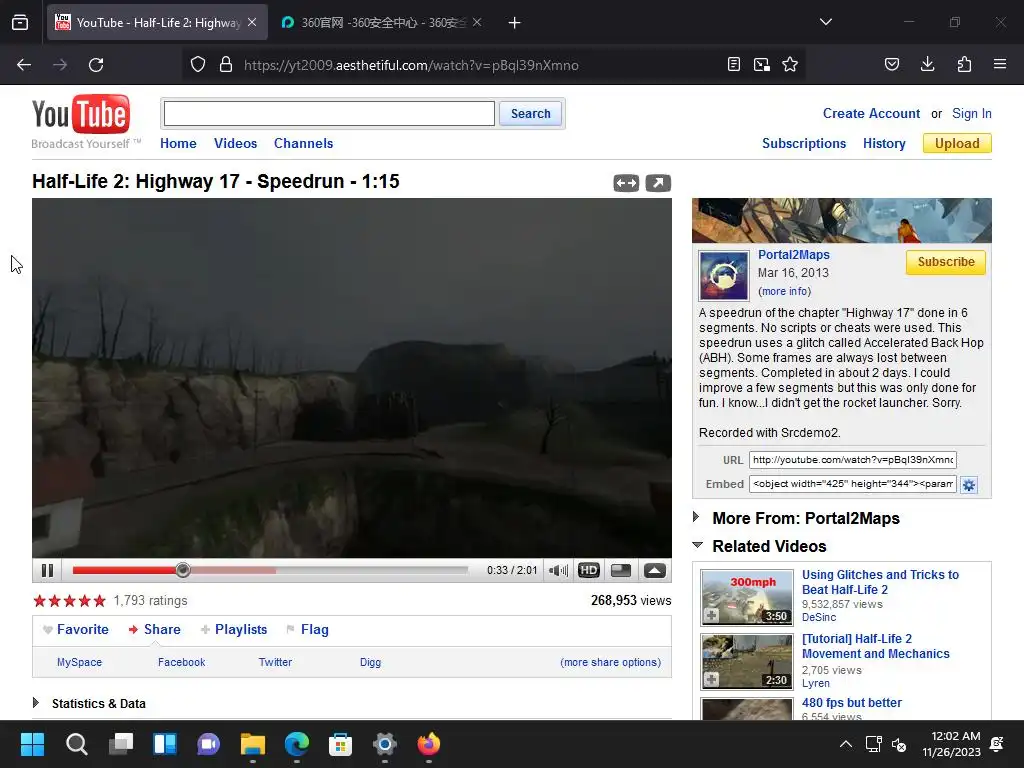Open Windows Start menu
The width and height of the screenshot is (1024, 768).
[32, 744]
